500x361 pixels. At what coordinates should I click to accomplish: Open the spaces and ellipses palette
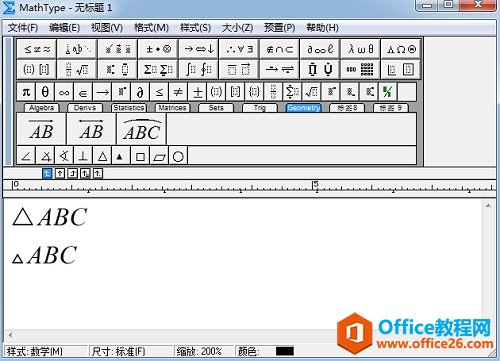click(77, 49)
